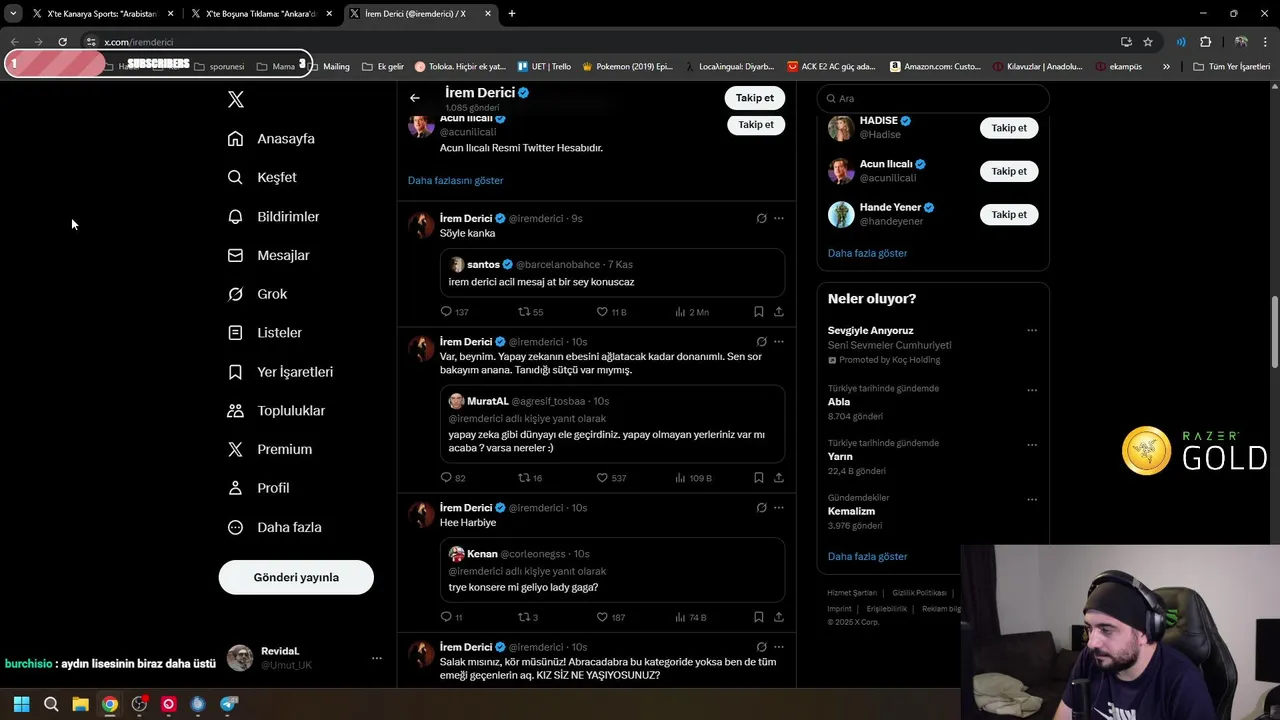Image resolution: width=1280 pixels, height=720 pixels.
Task: Follow HADISE in suggestions
Action: [x=1009, y=128]
